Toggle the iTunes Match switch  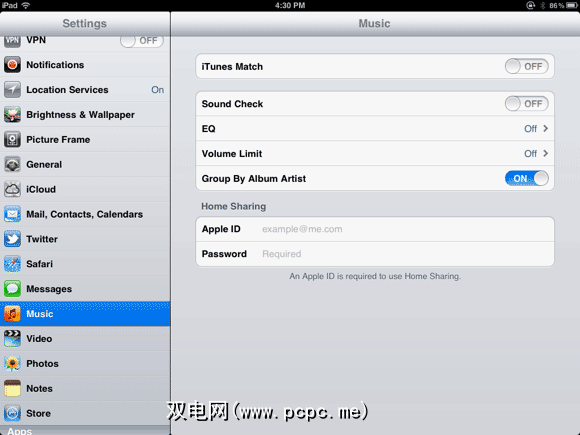pyautogui.click(x=526, y=67)
